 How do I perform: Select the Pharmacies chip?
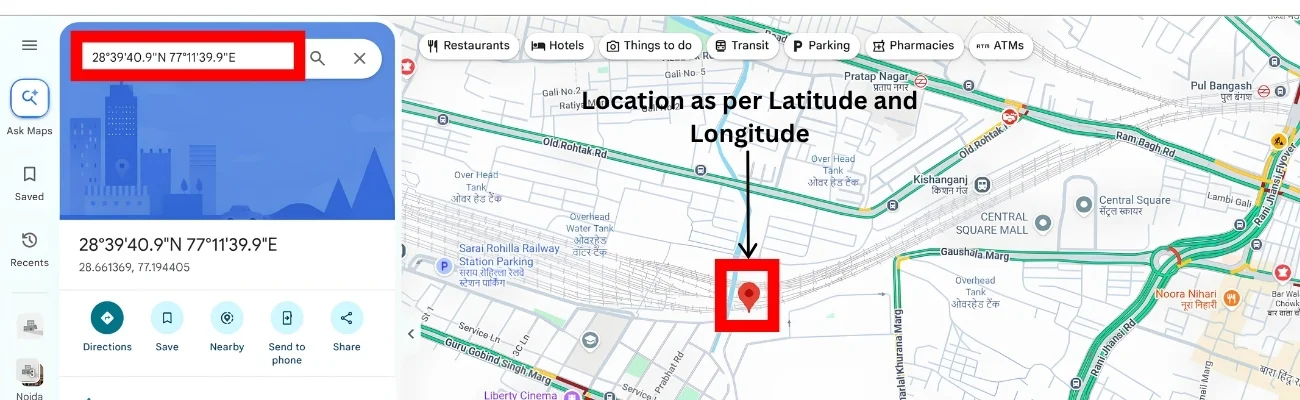tap(913, 46)
